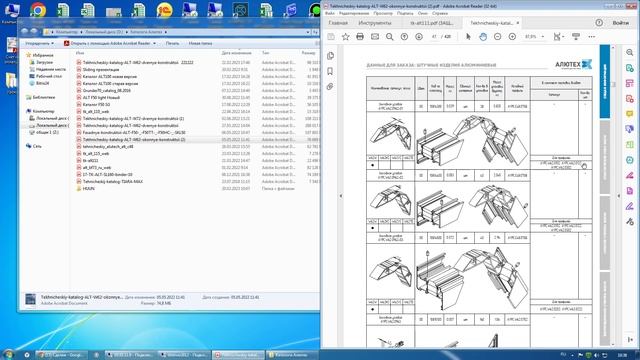Print the PDF using the printer icon

(360, 37)
